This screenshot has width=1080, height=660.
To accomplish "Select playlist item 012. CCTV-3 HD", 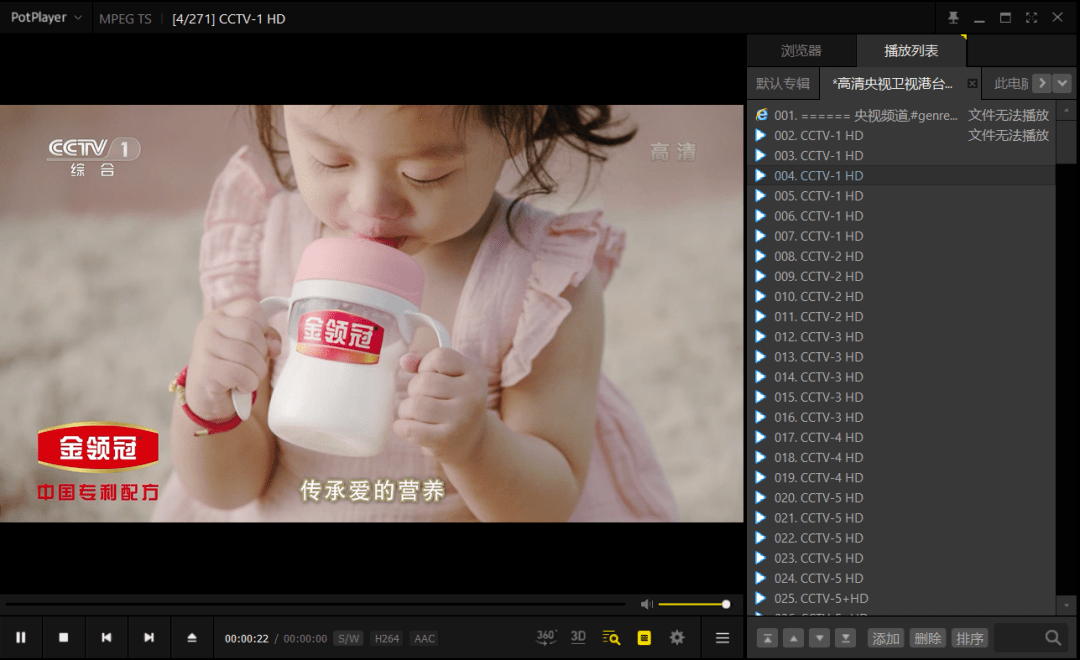I will coord(901,336).
